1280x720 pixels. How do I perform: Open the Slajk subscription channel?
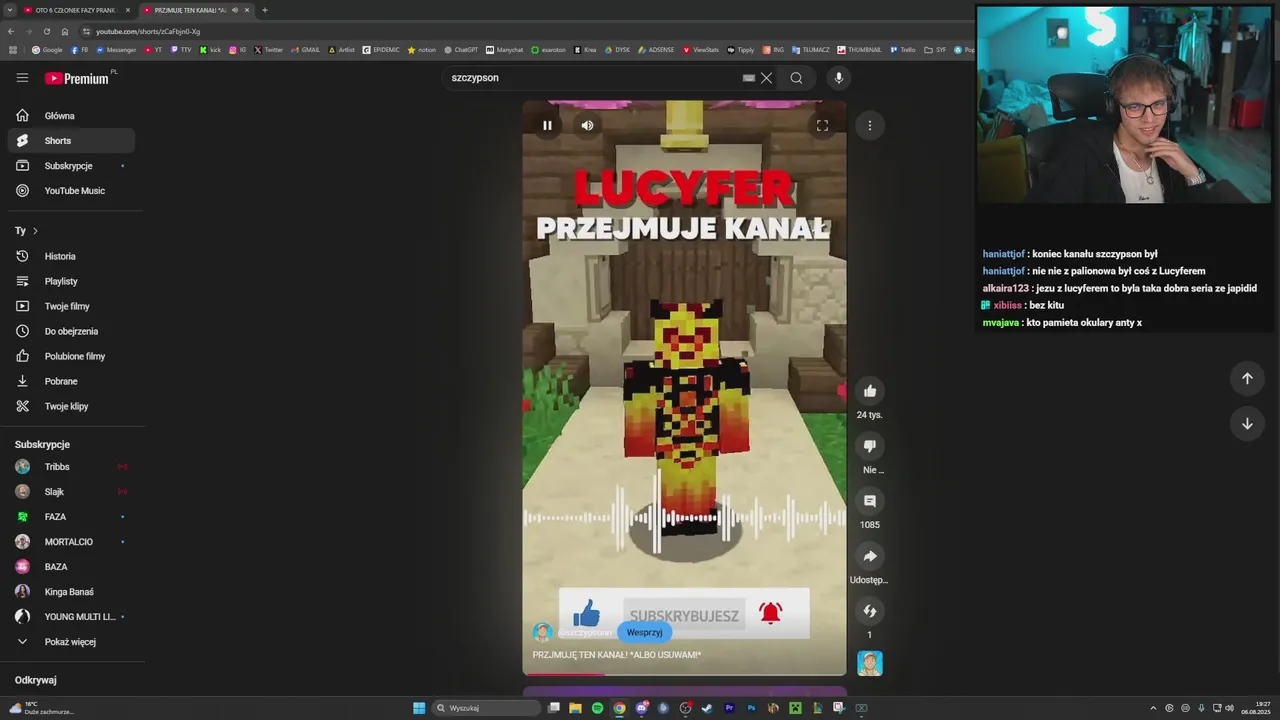(x=71, y=492)
